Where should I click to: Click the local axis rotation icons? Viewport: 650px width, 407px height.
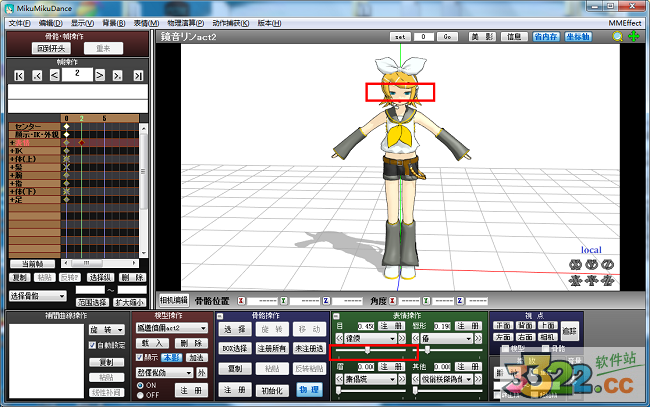[591, 265]
